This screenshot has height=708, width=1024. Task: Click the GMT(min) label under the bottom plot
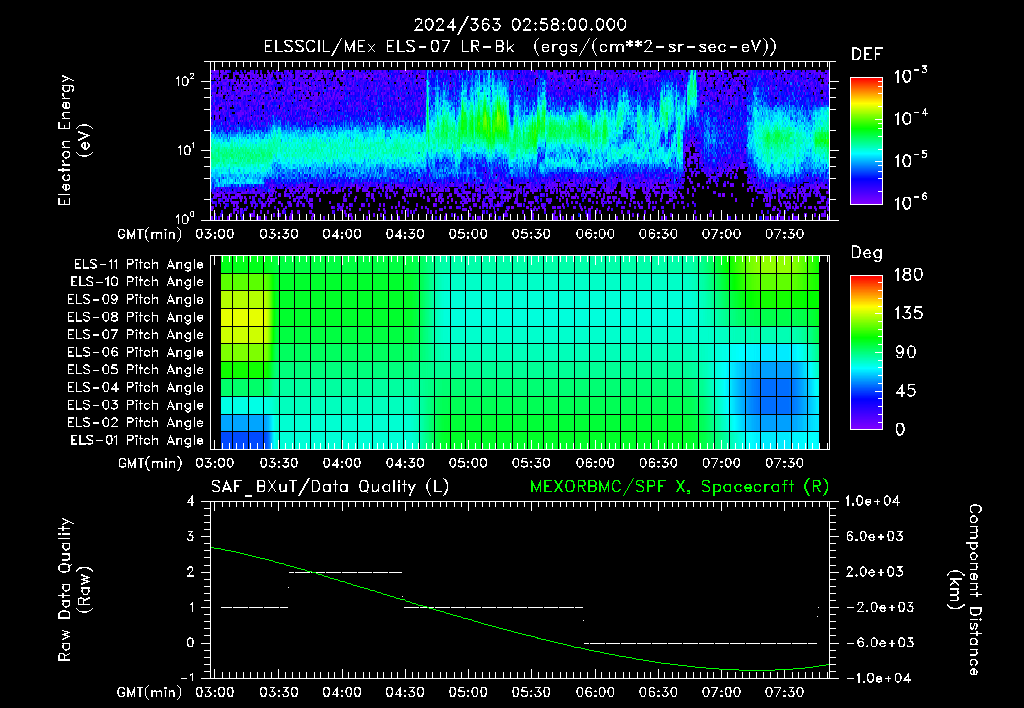(150, 693)
